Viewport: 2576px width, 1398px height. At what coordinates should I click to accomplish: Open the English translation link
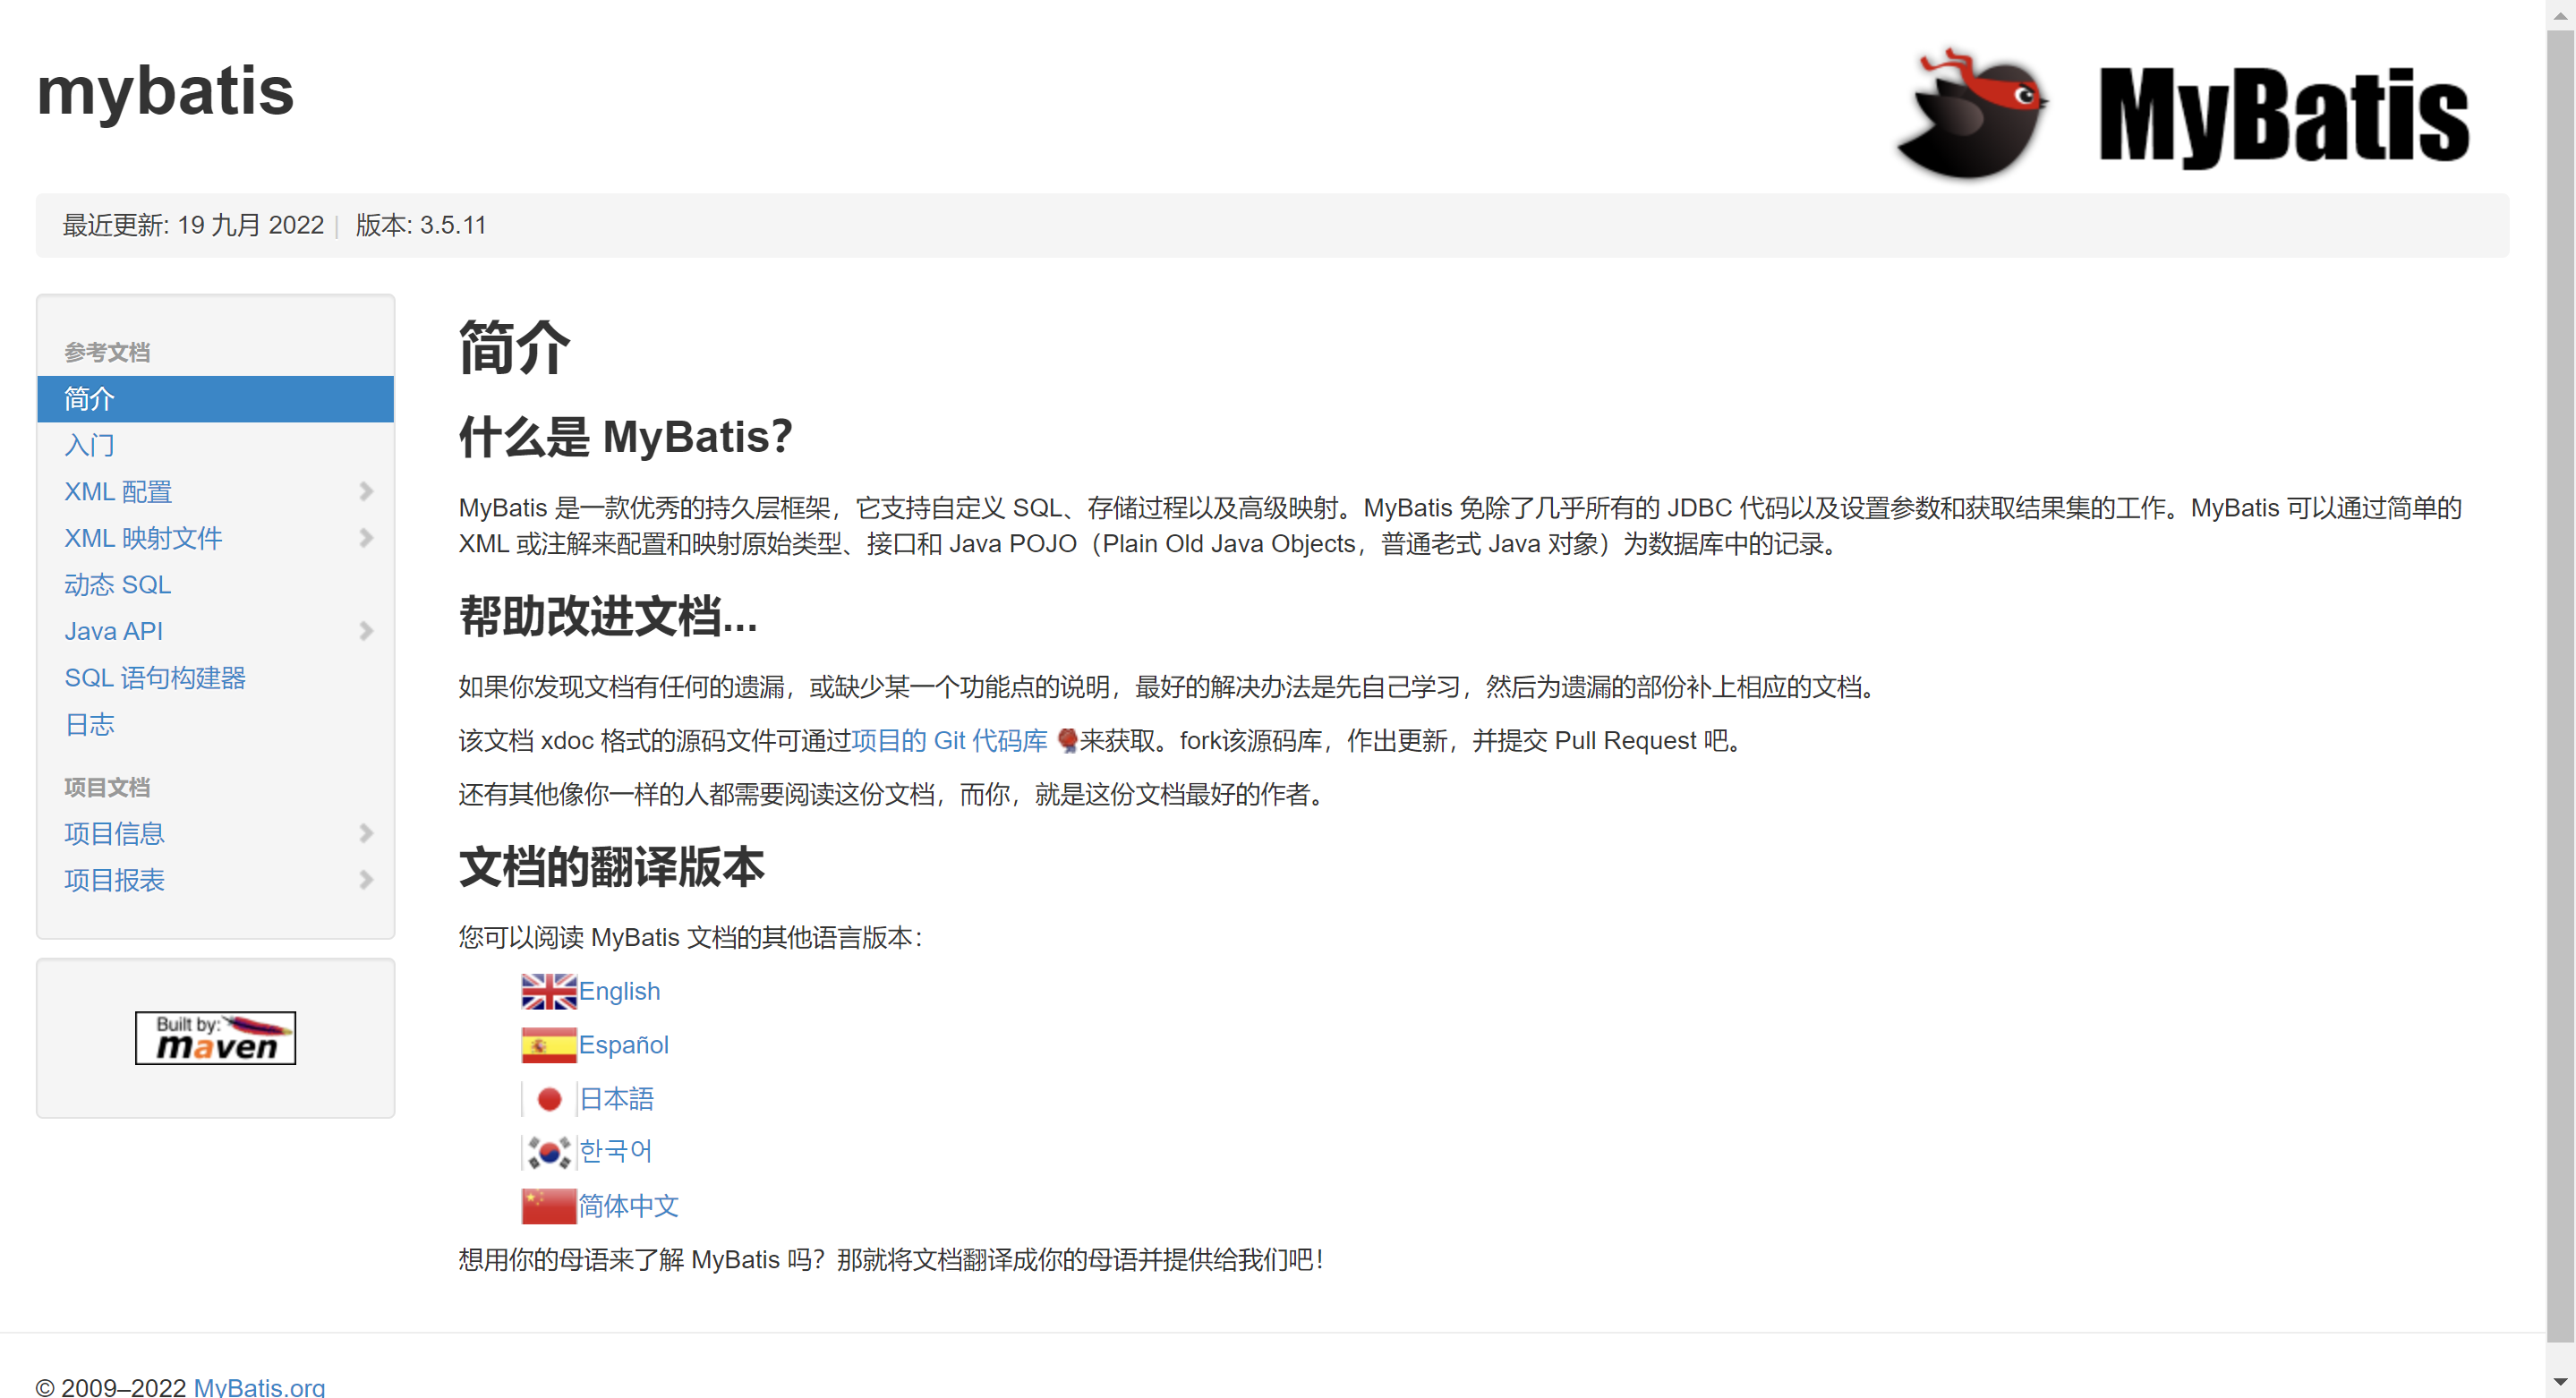(x=619, y=991)
